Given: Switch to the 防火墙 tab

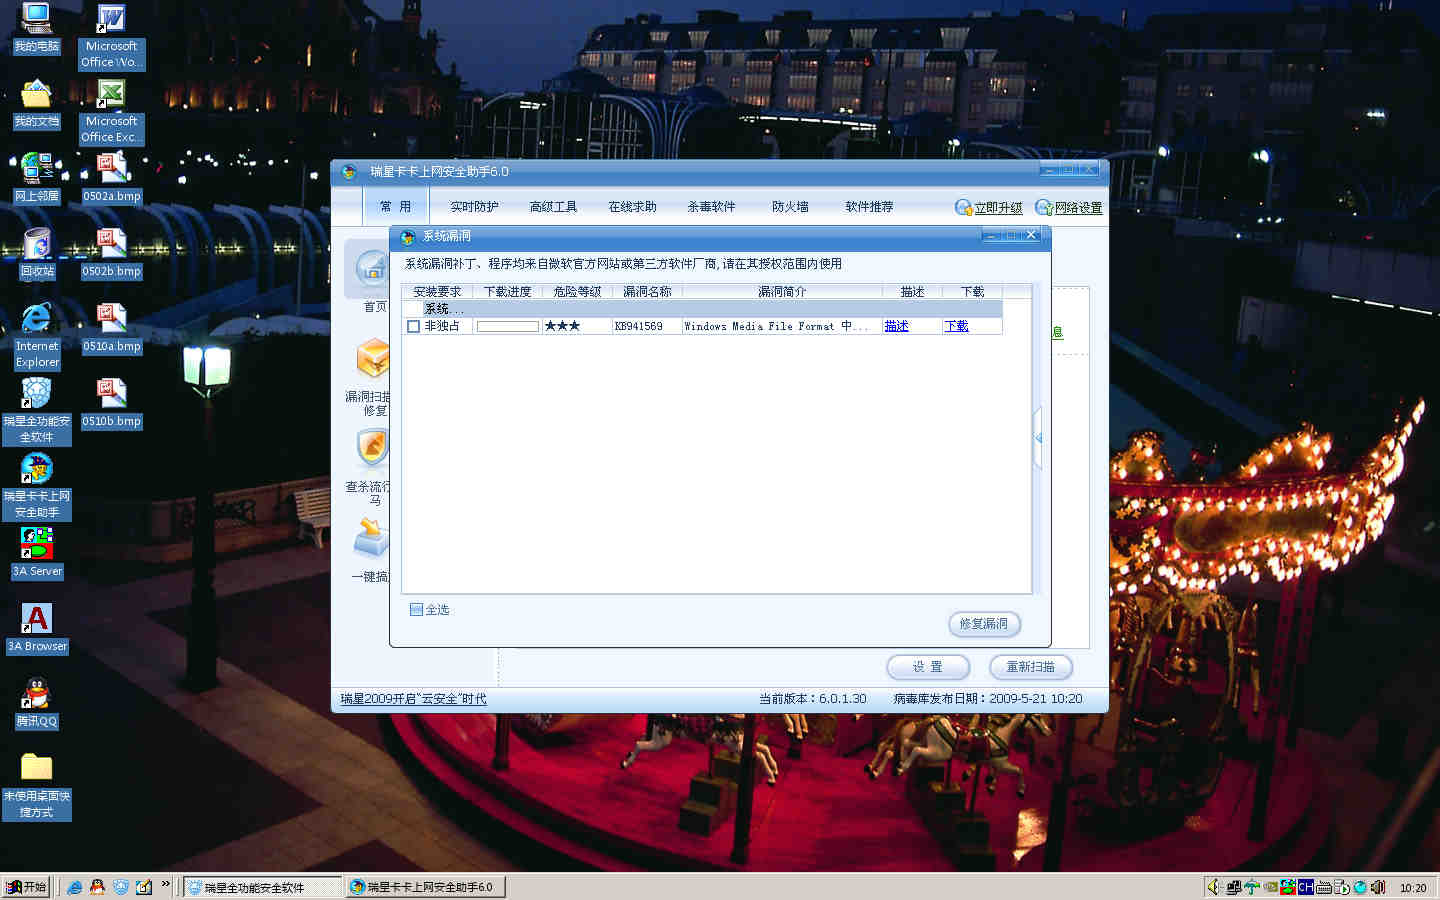Looking at the screenshot, I should click(x=790, y=207).
